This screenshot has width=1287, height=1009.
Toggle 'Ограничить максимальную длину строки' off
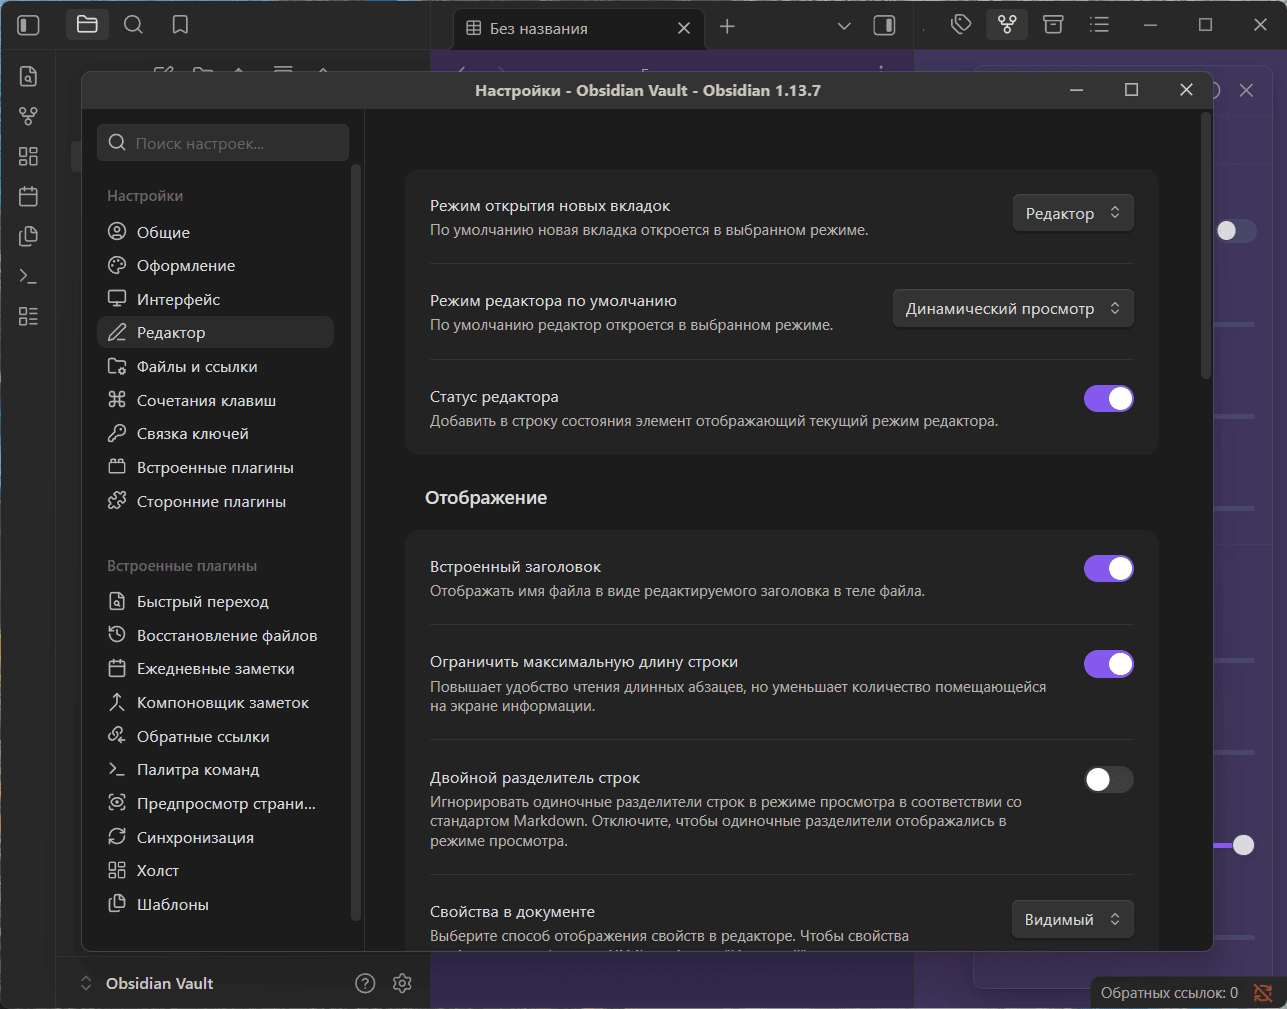pos(1109,664)
